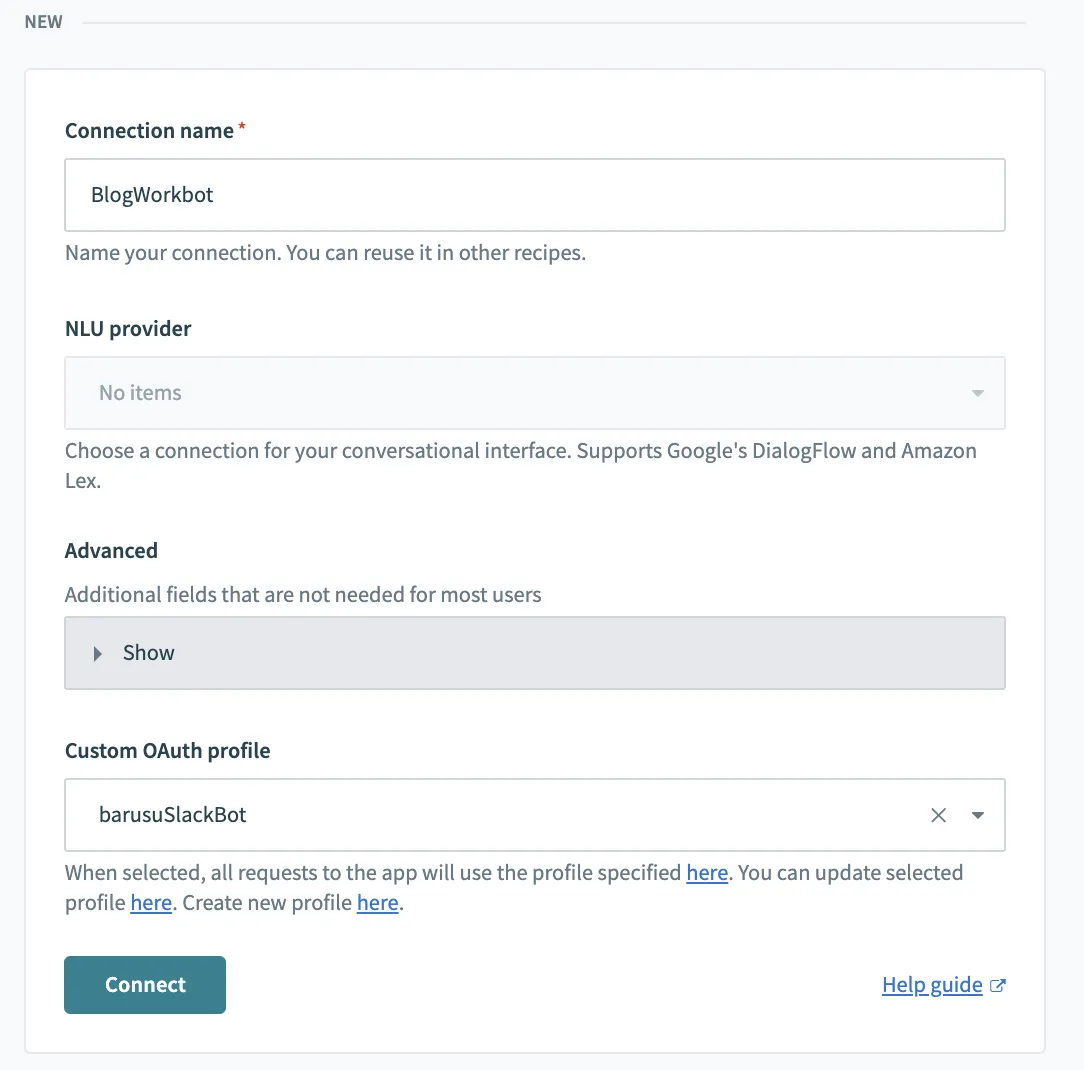Viewport: 1084px width, 1070px height.
Task: Follow the 'here' link to create new profile
Action: (377, 903)
